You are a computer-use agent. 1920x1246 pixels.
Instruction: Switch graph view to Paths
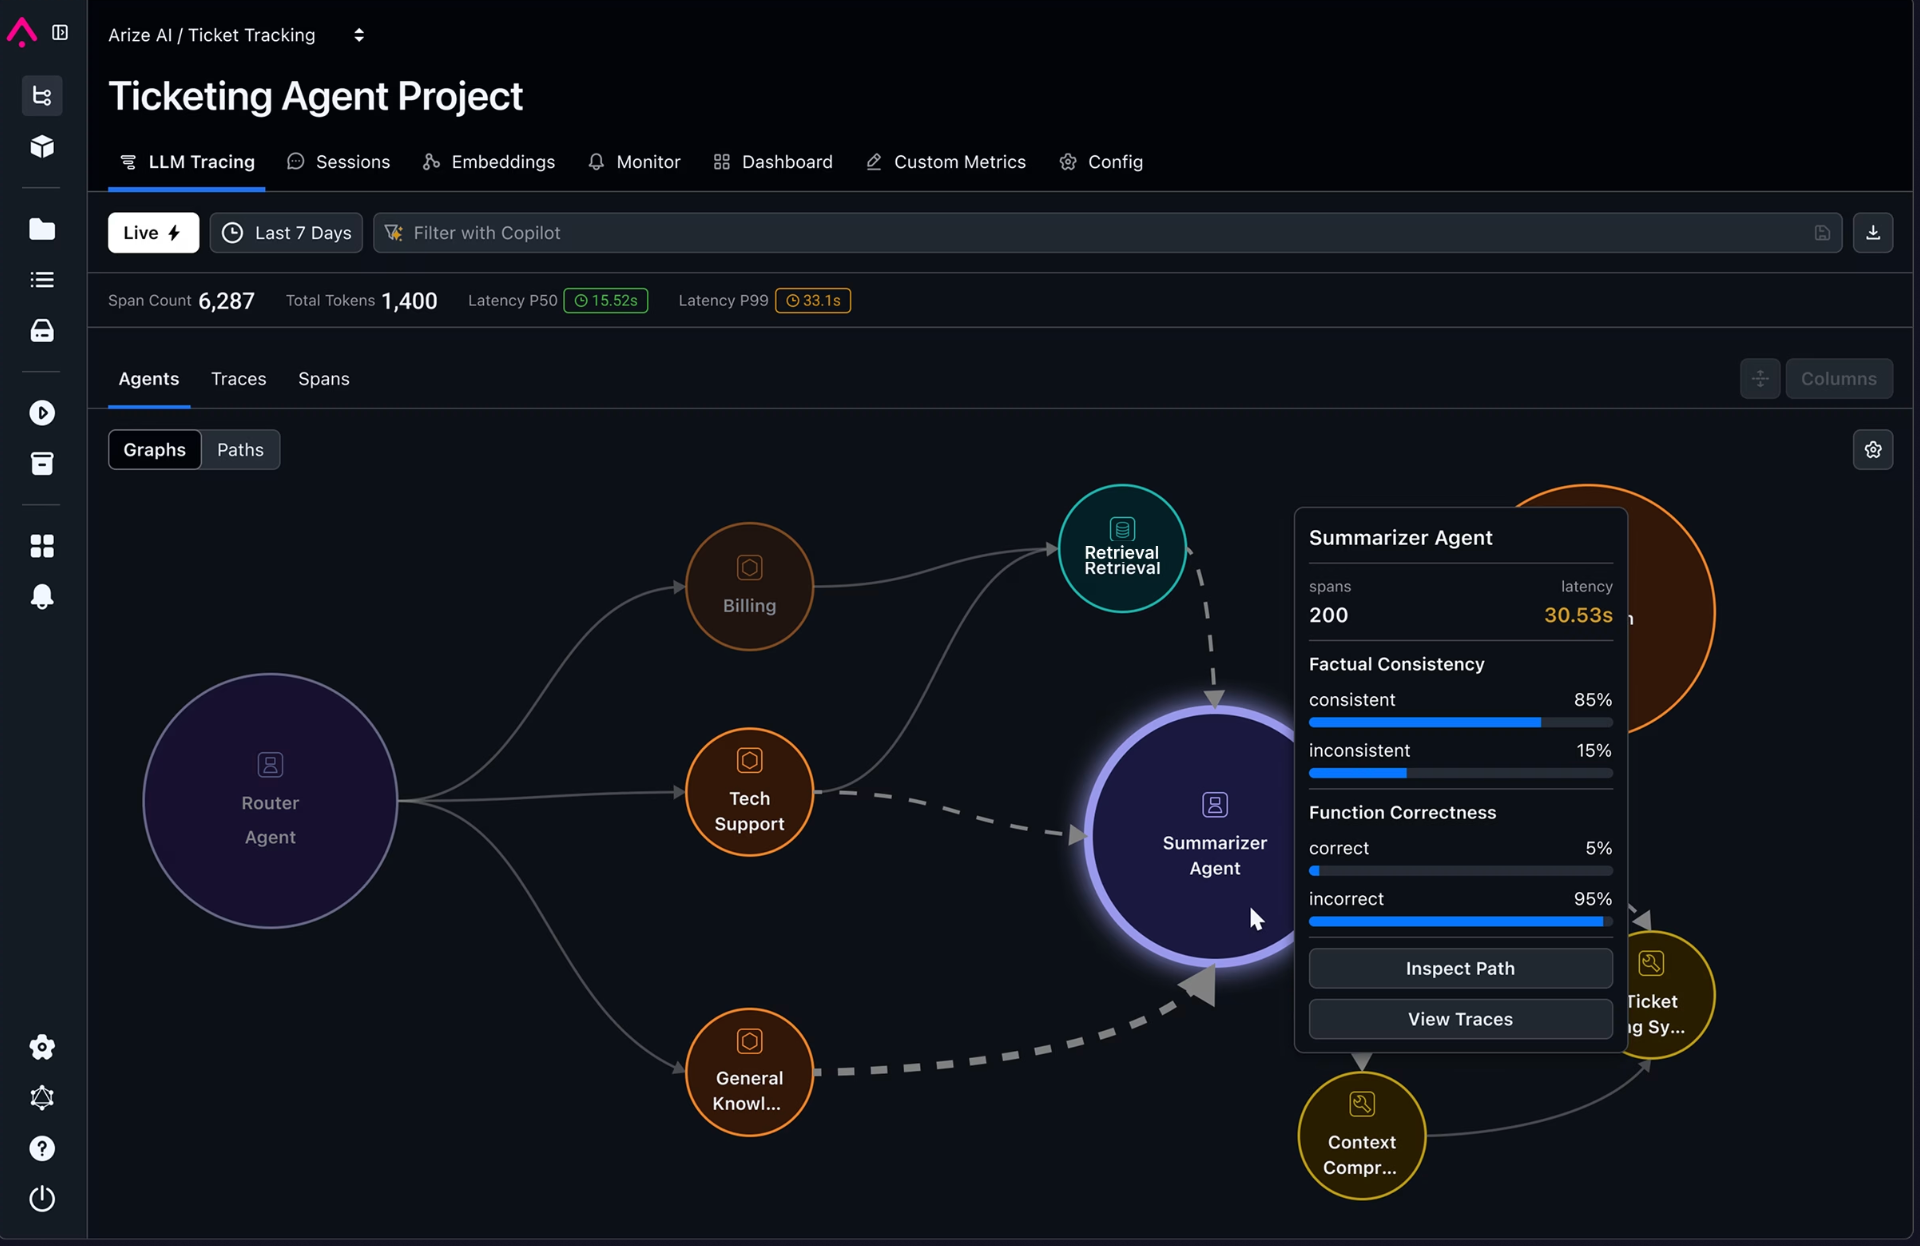[240, 450]
